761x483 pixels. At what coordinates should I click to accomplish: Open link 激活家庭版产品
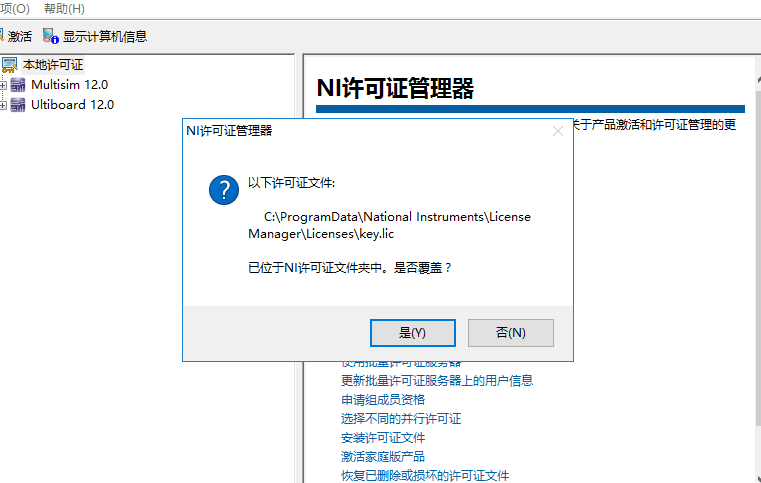[383, 457]
